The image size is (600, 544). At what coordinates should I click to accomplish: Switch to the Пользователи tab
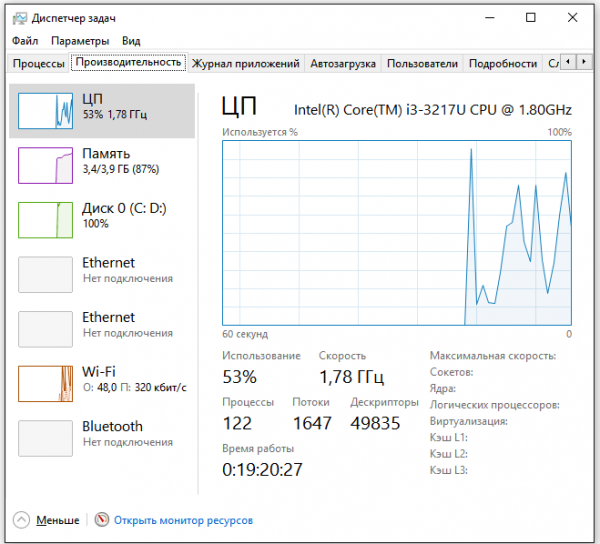[x=422, y=64]
